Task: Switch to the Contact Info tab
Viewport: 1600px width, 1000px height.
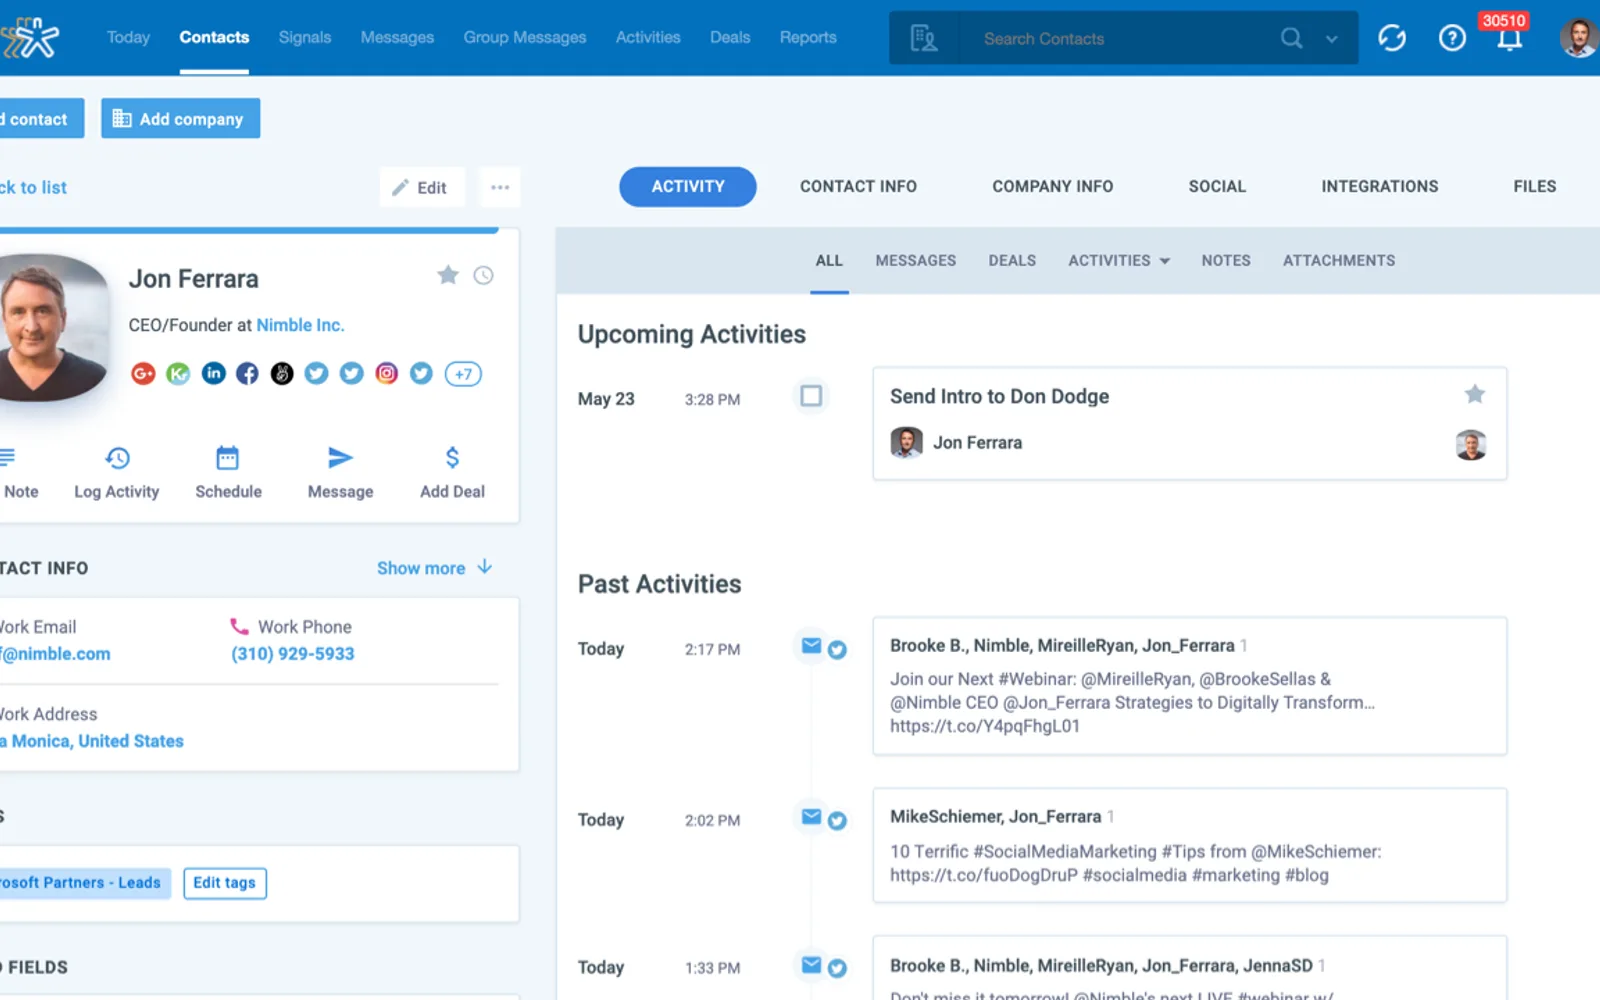Action: point(858,187)
